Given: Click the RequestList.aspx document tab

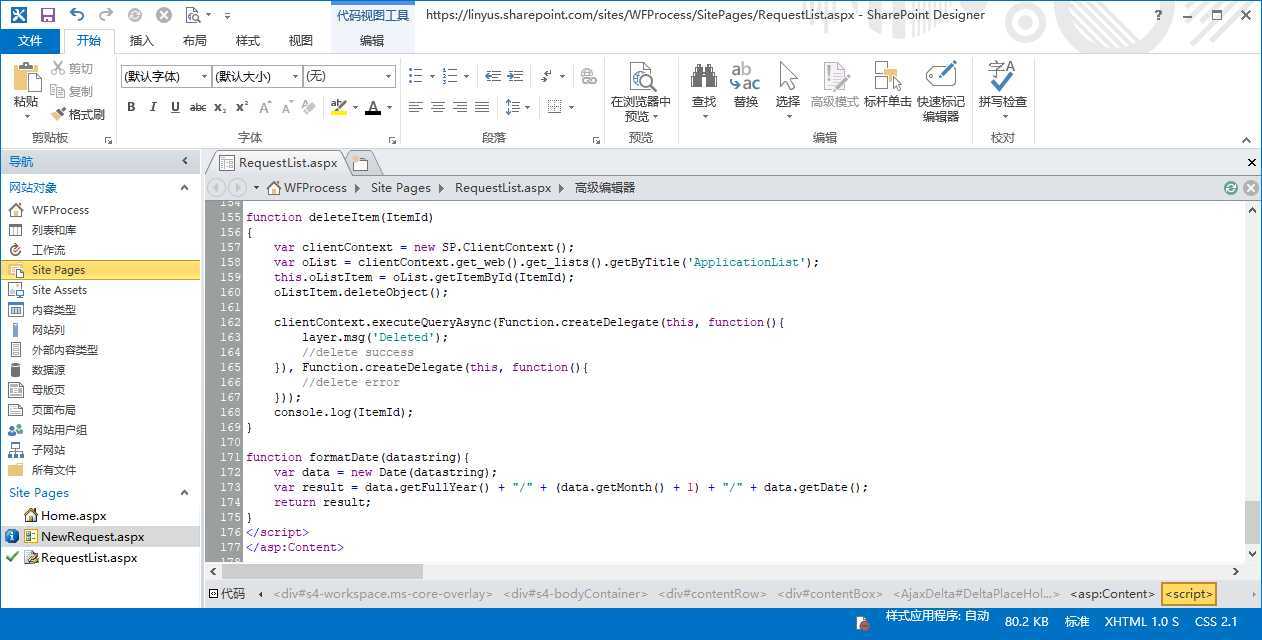Looking at the screenshot, I should pyautogui.click(x=279, y=163).
